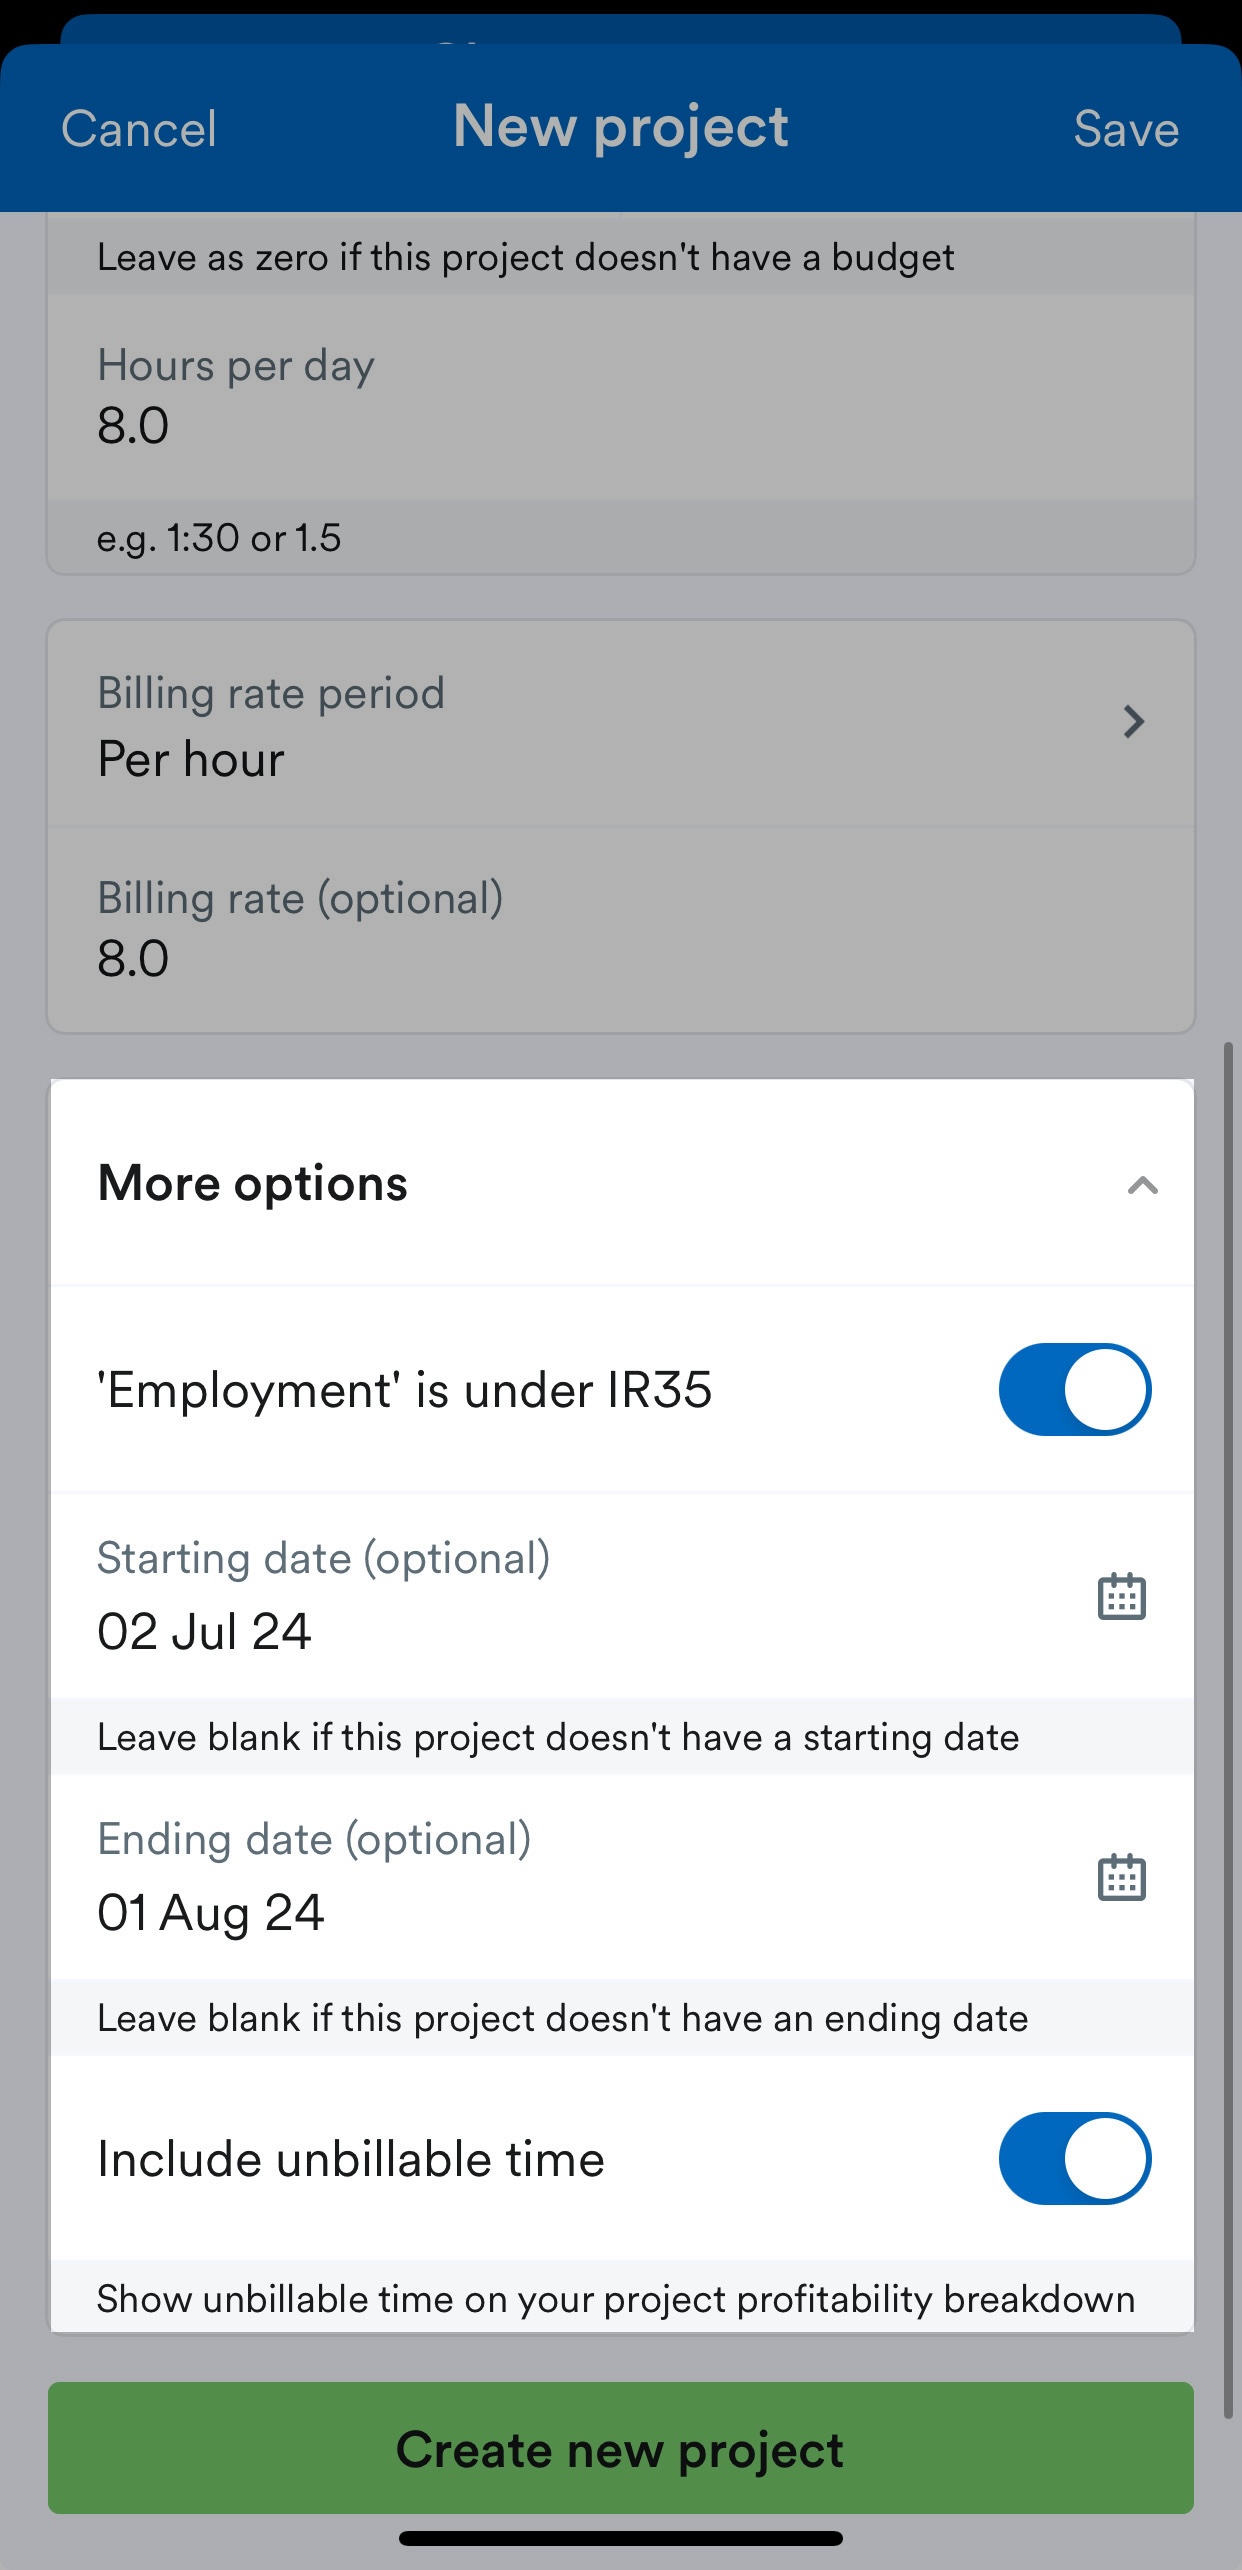Tap Create new project button
Image resolution: width=1242 pixels, height=2570 pixels.
click(x=621, y=2448)
